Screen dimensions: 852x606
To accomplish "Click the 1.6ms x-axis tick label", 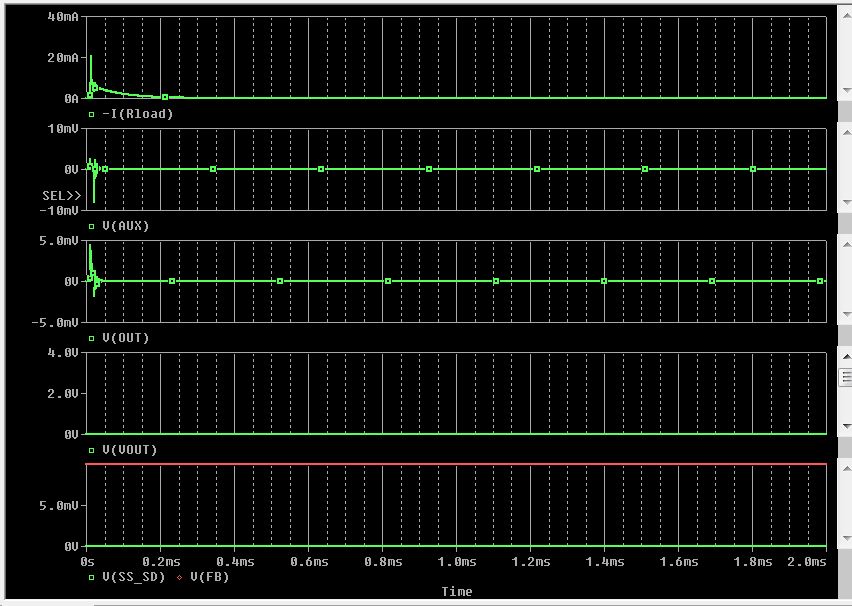I will [x=679, y=561].
